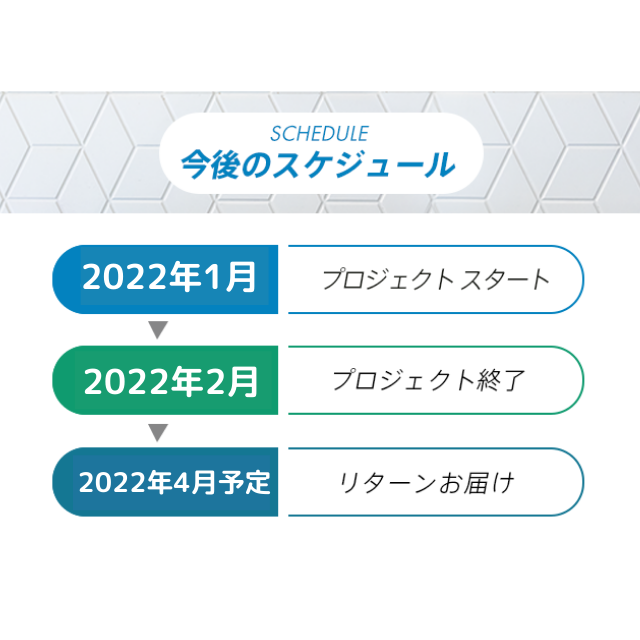The image size is (640, 640).
Task: Click the word 予定 in the April label
Action: point(248,483)
